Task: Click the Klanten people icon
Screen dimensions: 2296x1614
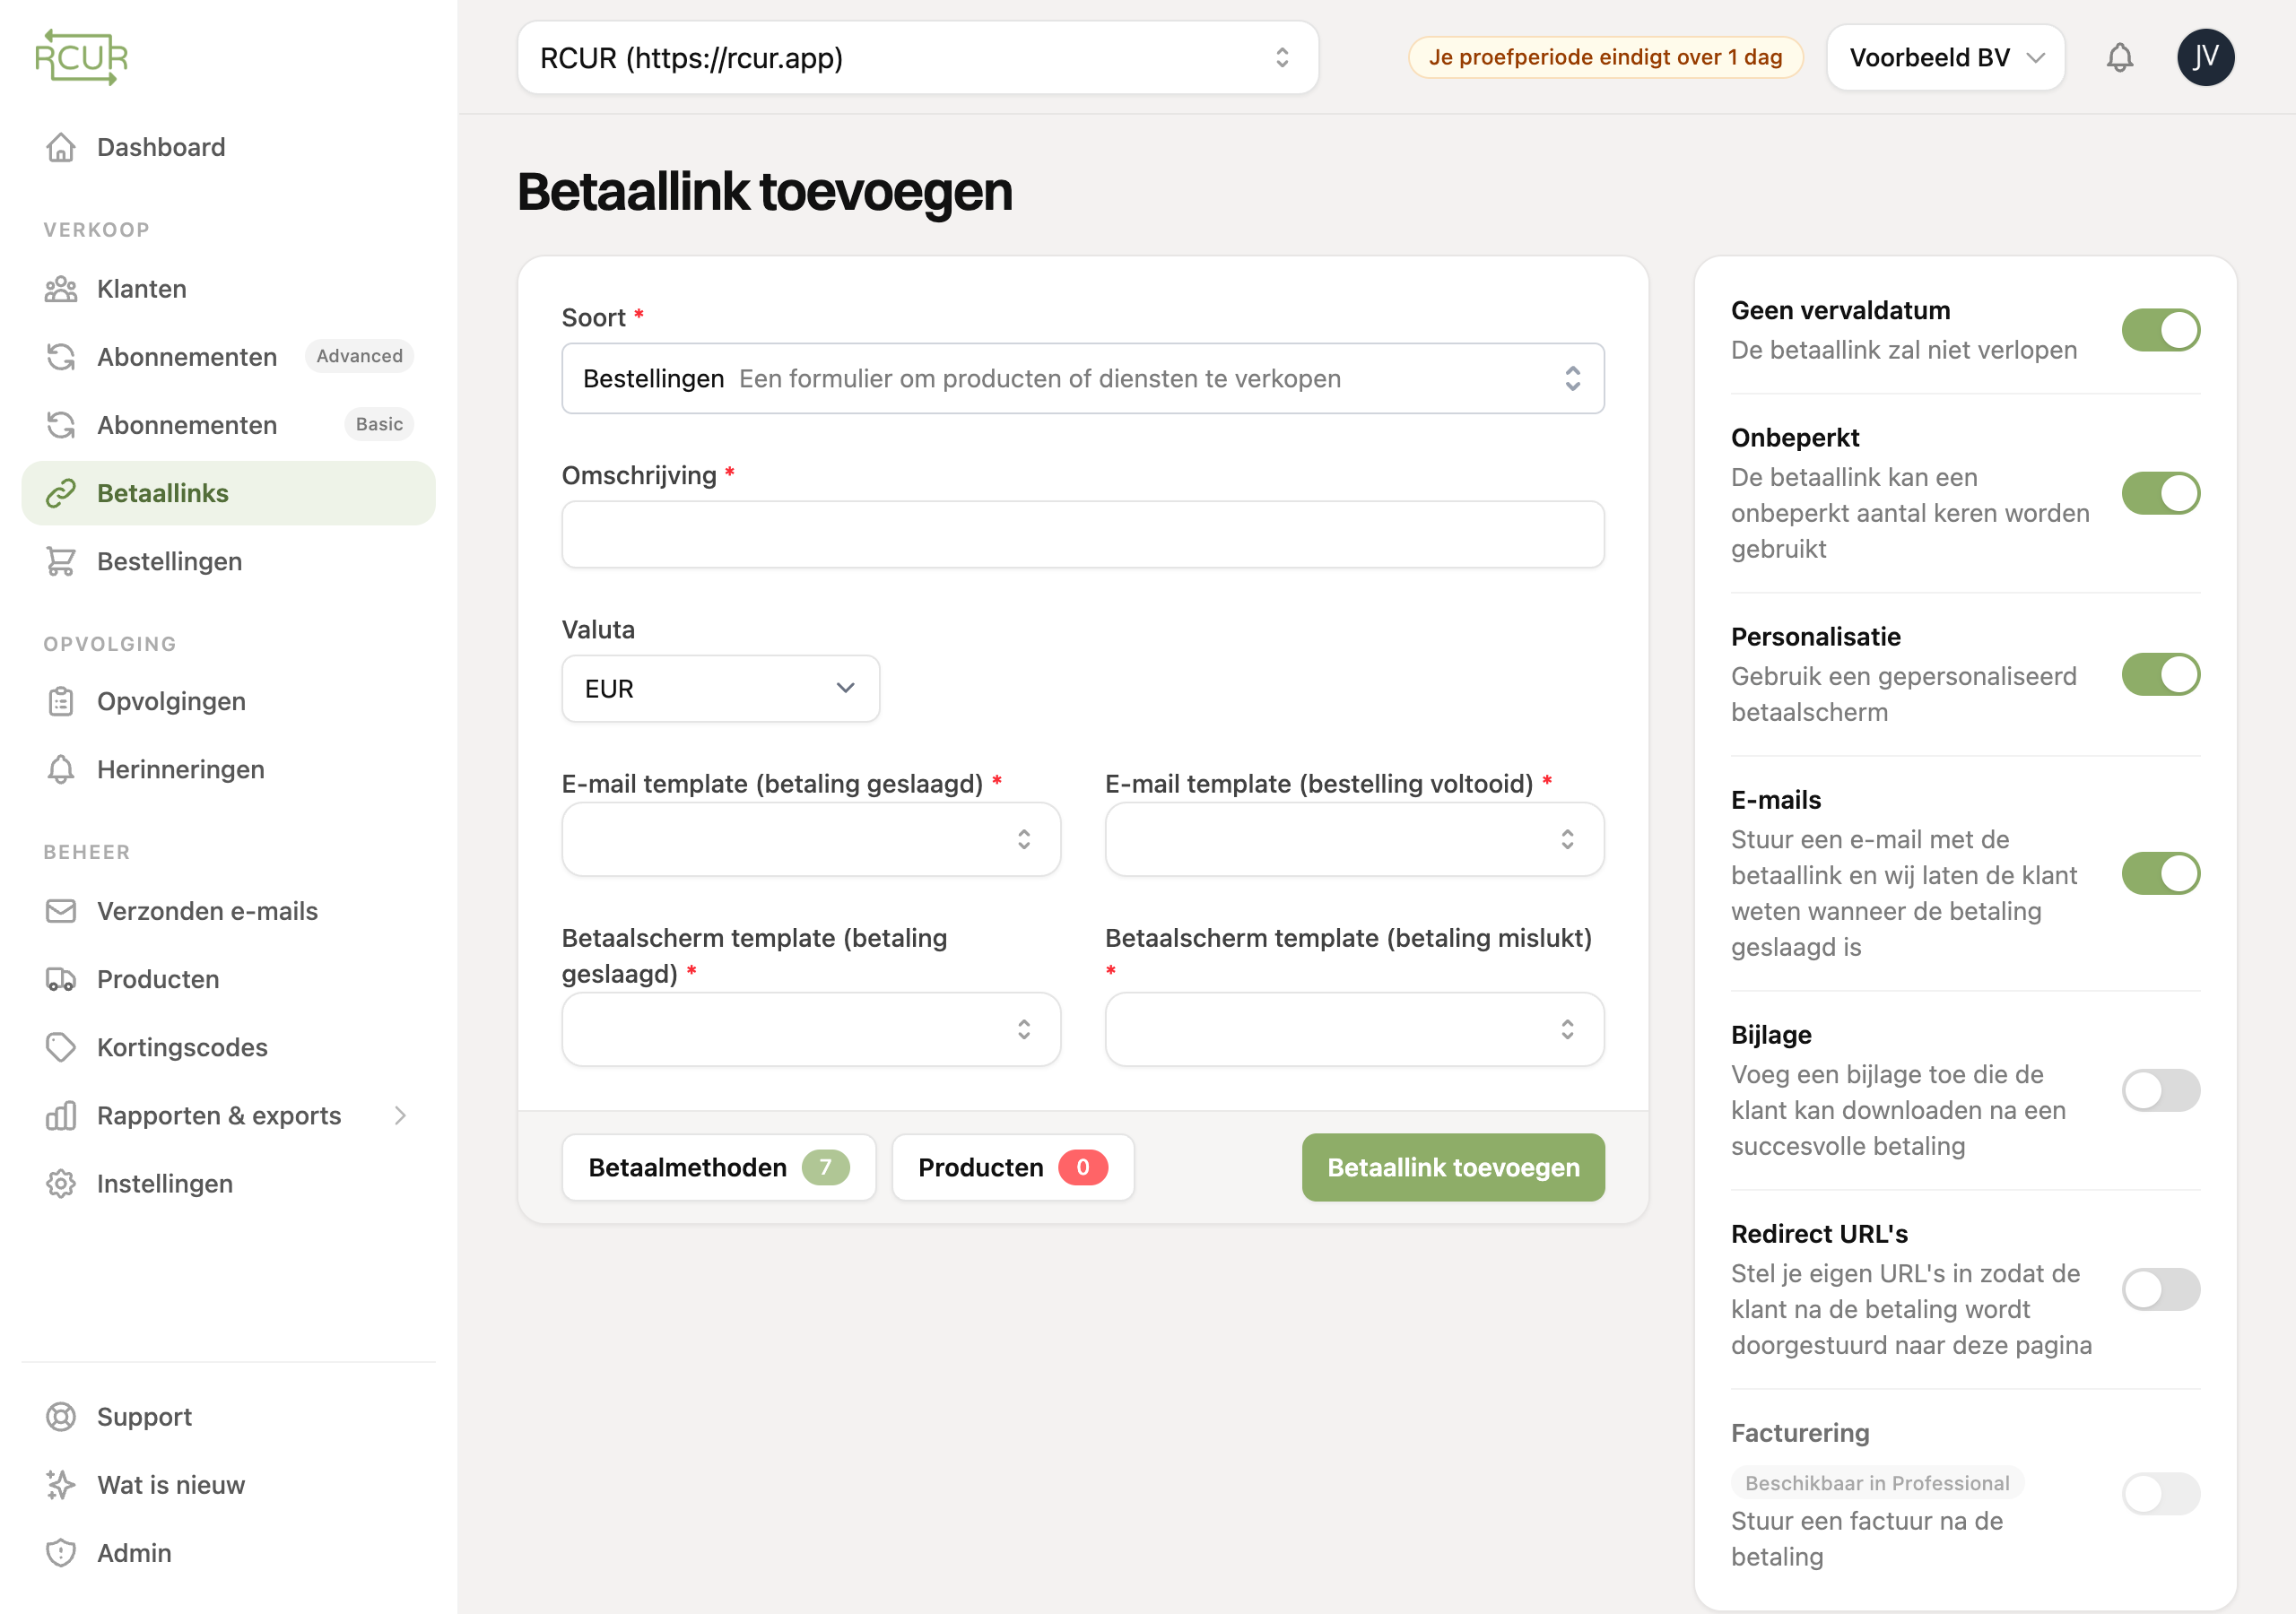Action: pos(61,289)
